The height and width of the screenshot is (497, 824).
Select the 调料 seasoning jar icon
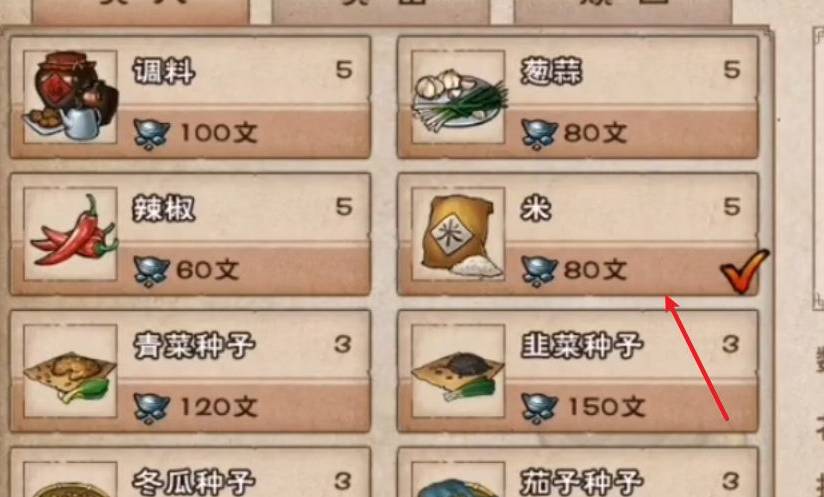(70, 97)
